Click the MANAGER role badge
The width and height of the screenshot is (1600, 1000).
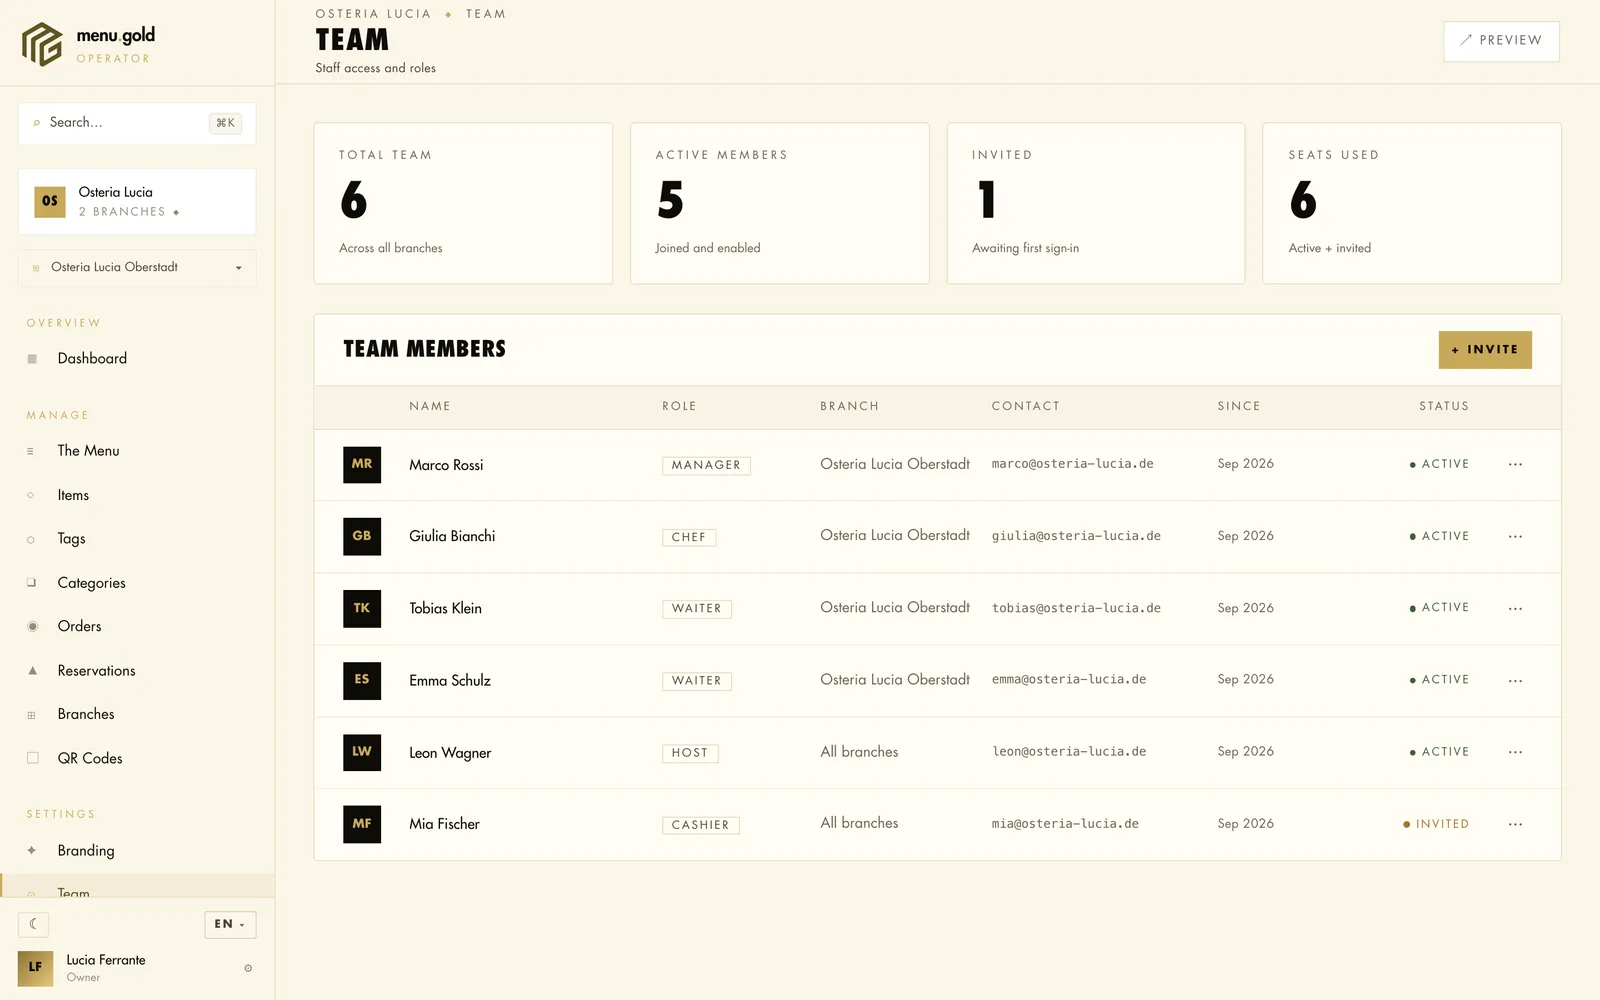click(706, 465)
